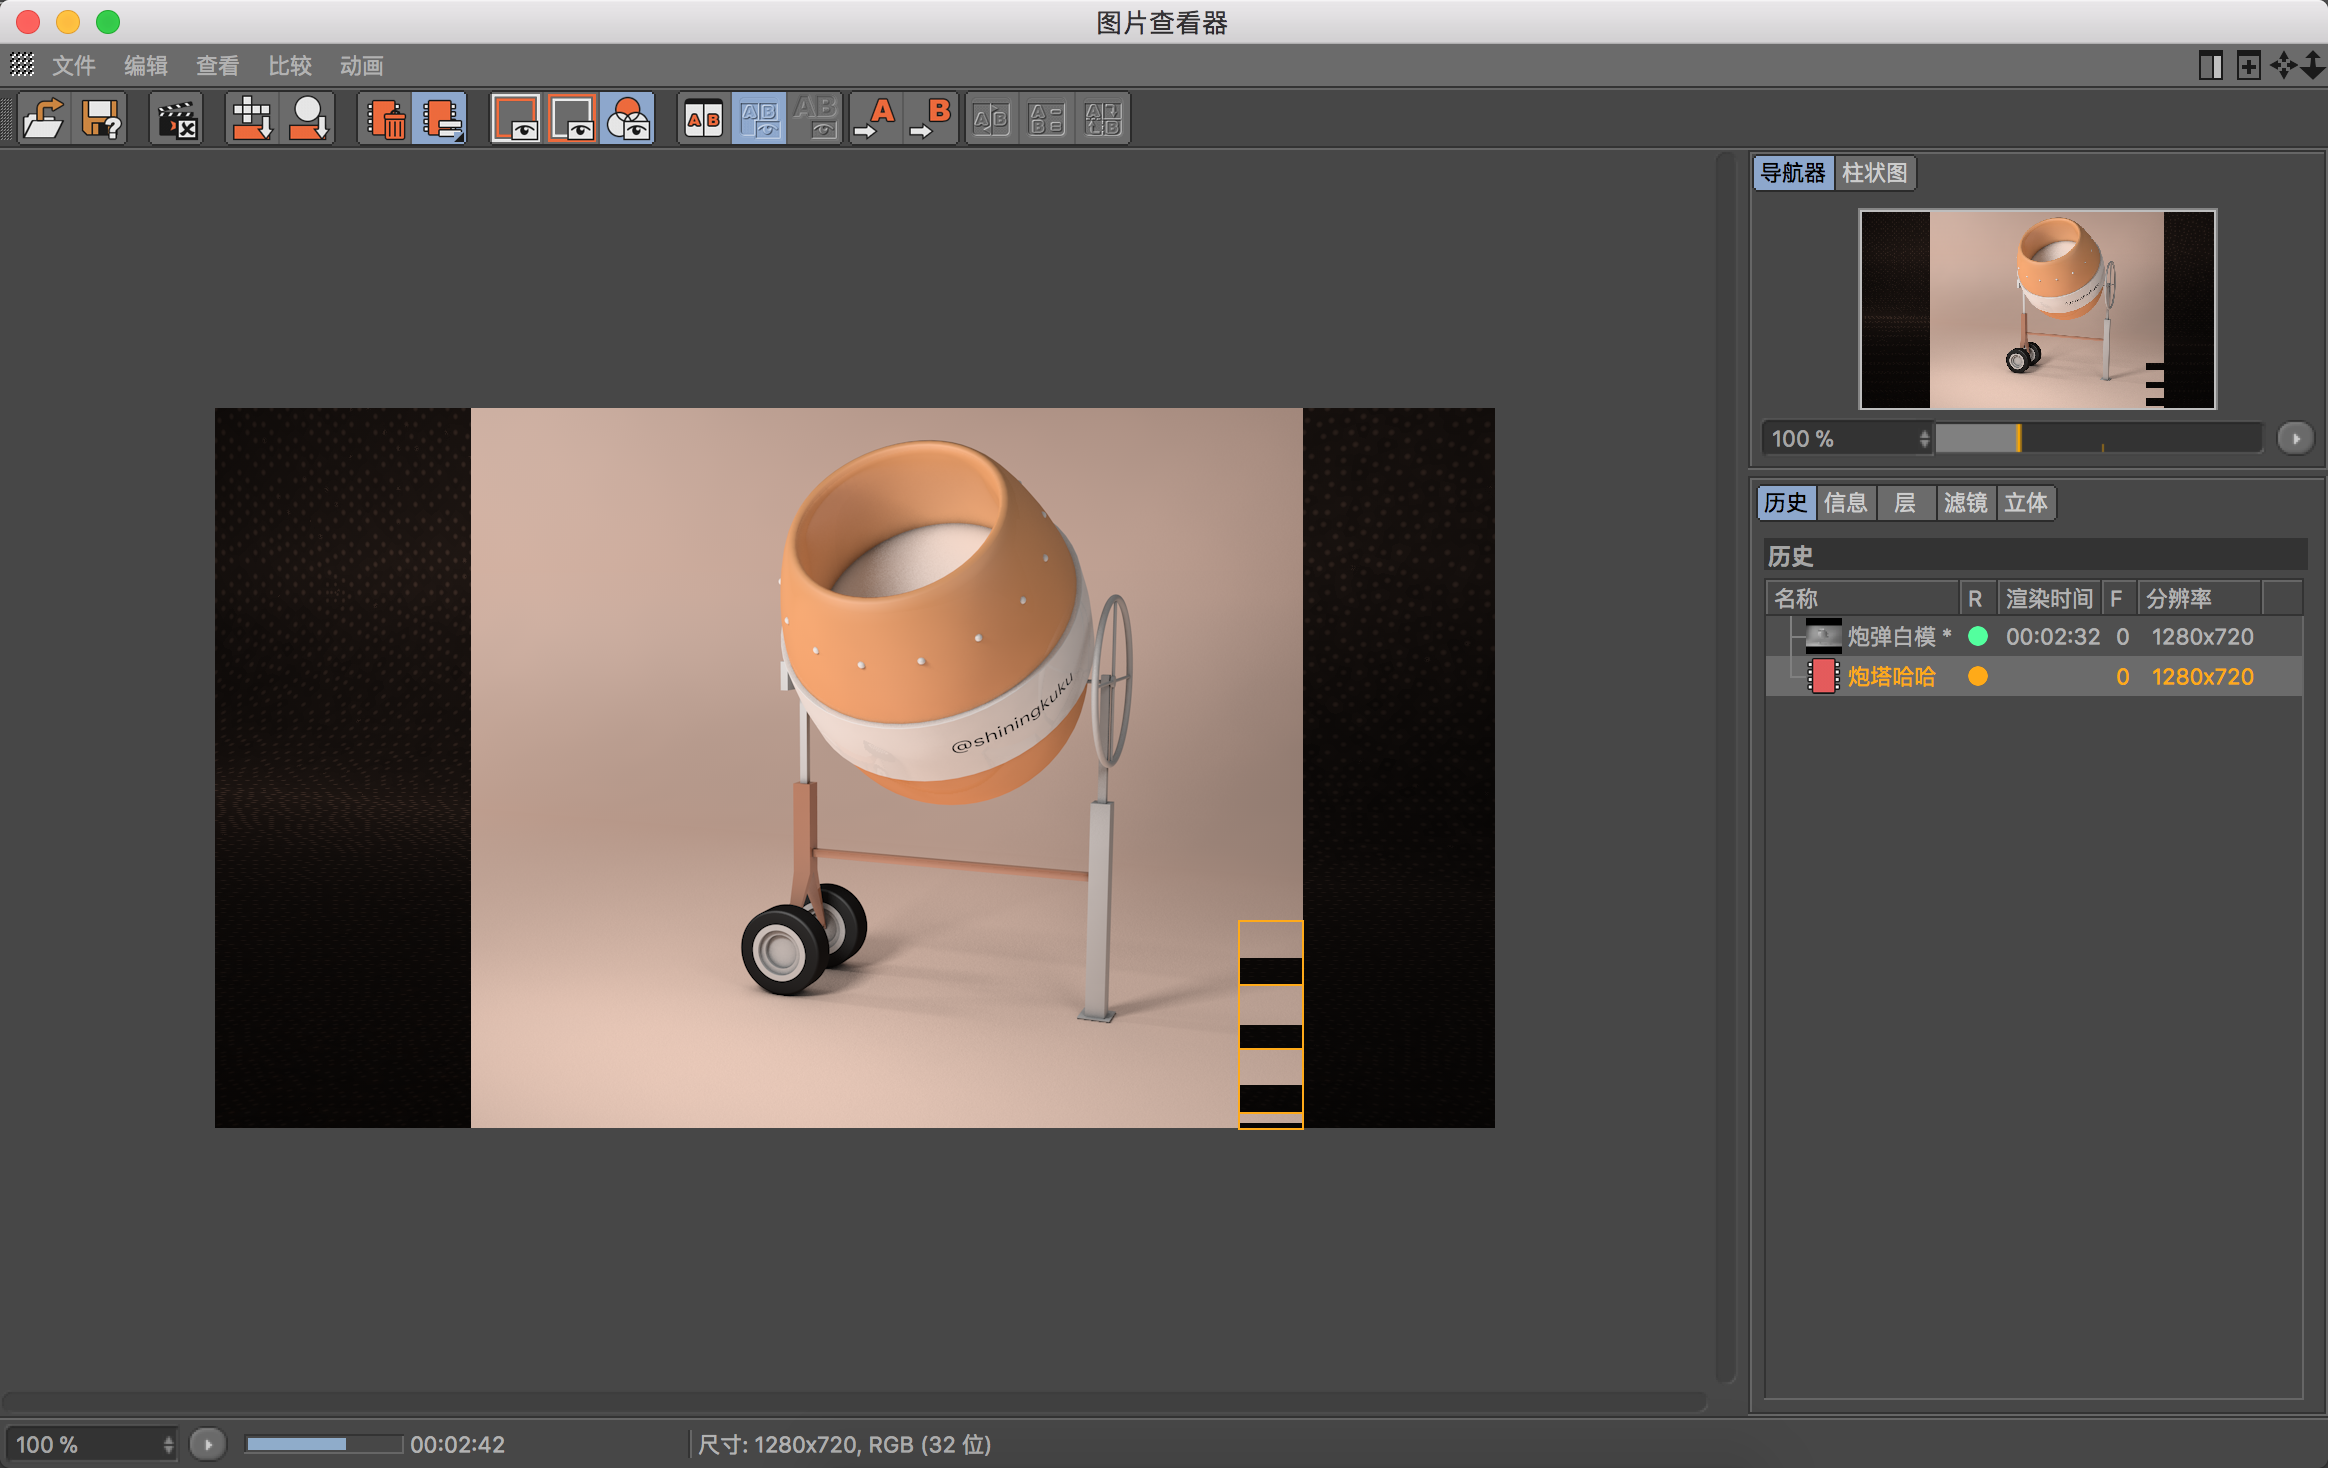
Task: Click the bottom-left 100 % zoom stepper arrows
Action: (168, 1444)
